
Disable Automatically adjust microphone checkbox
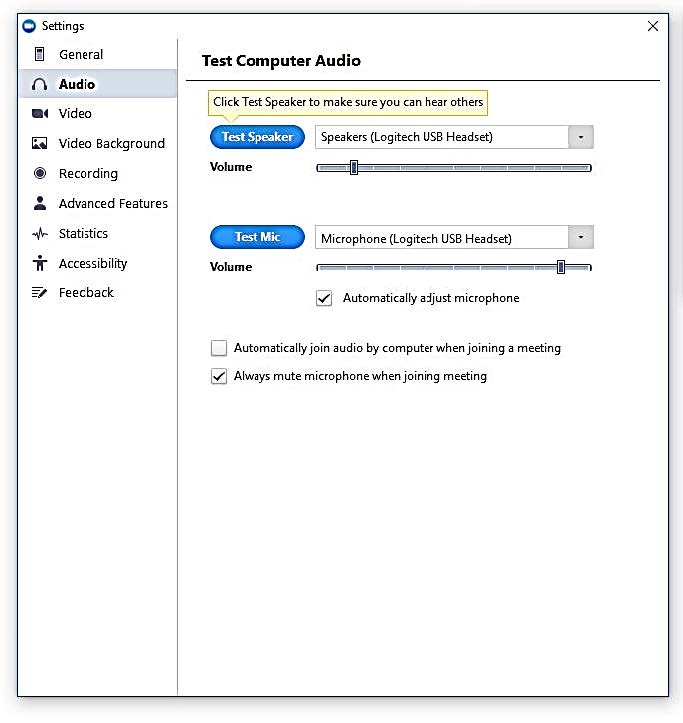[324, 298]
